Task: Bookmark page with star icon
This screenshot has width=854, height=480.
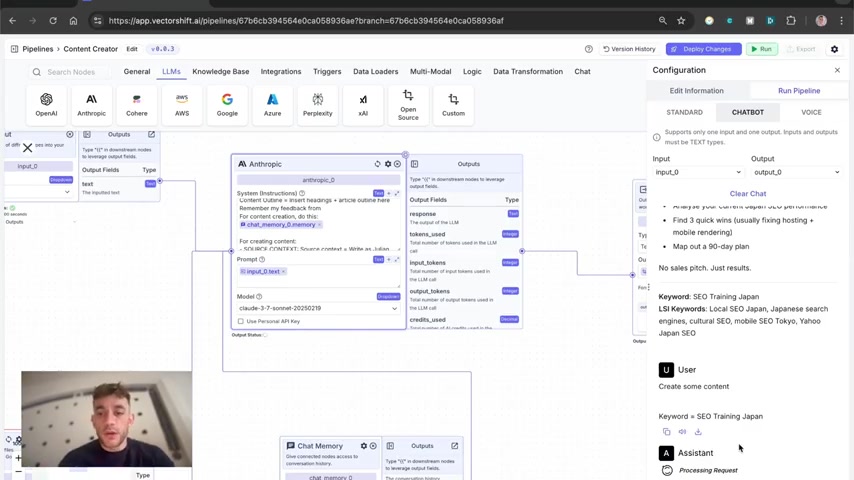Action: pyautogui.click(x=681, y=21)
